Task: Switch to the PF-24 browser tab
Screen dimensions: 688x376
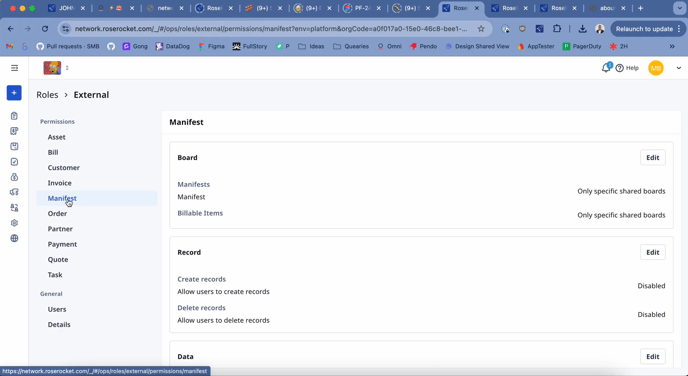Action: pyautogui.click(x=362, y=8)
